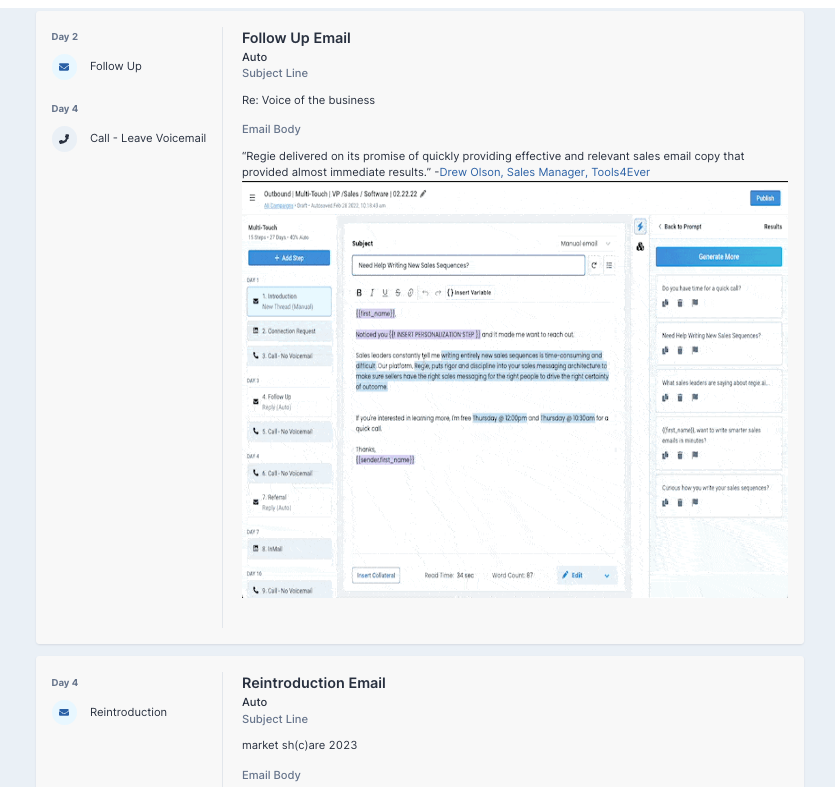
Task: Click the refresh icon beside the subject field
Action: tap(594, 265)
